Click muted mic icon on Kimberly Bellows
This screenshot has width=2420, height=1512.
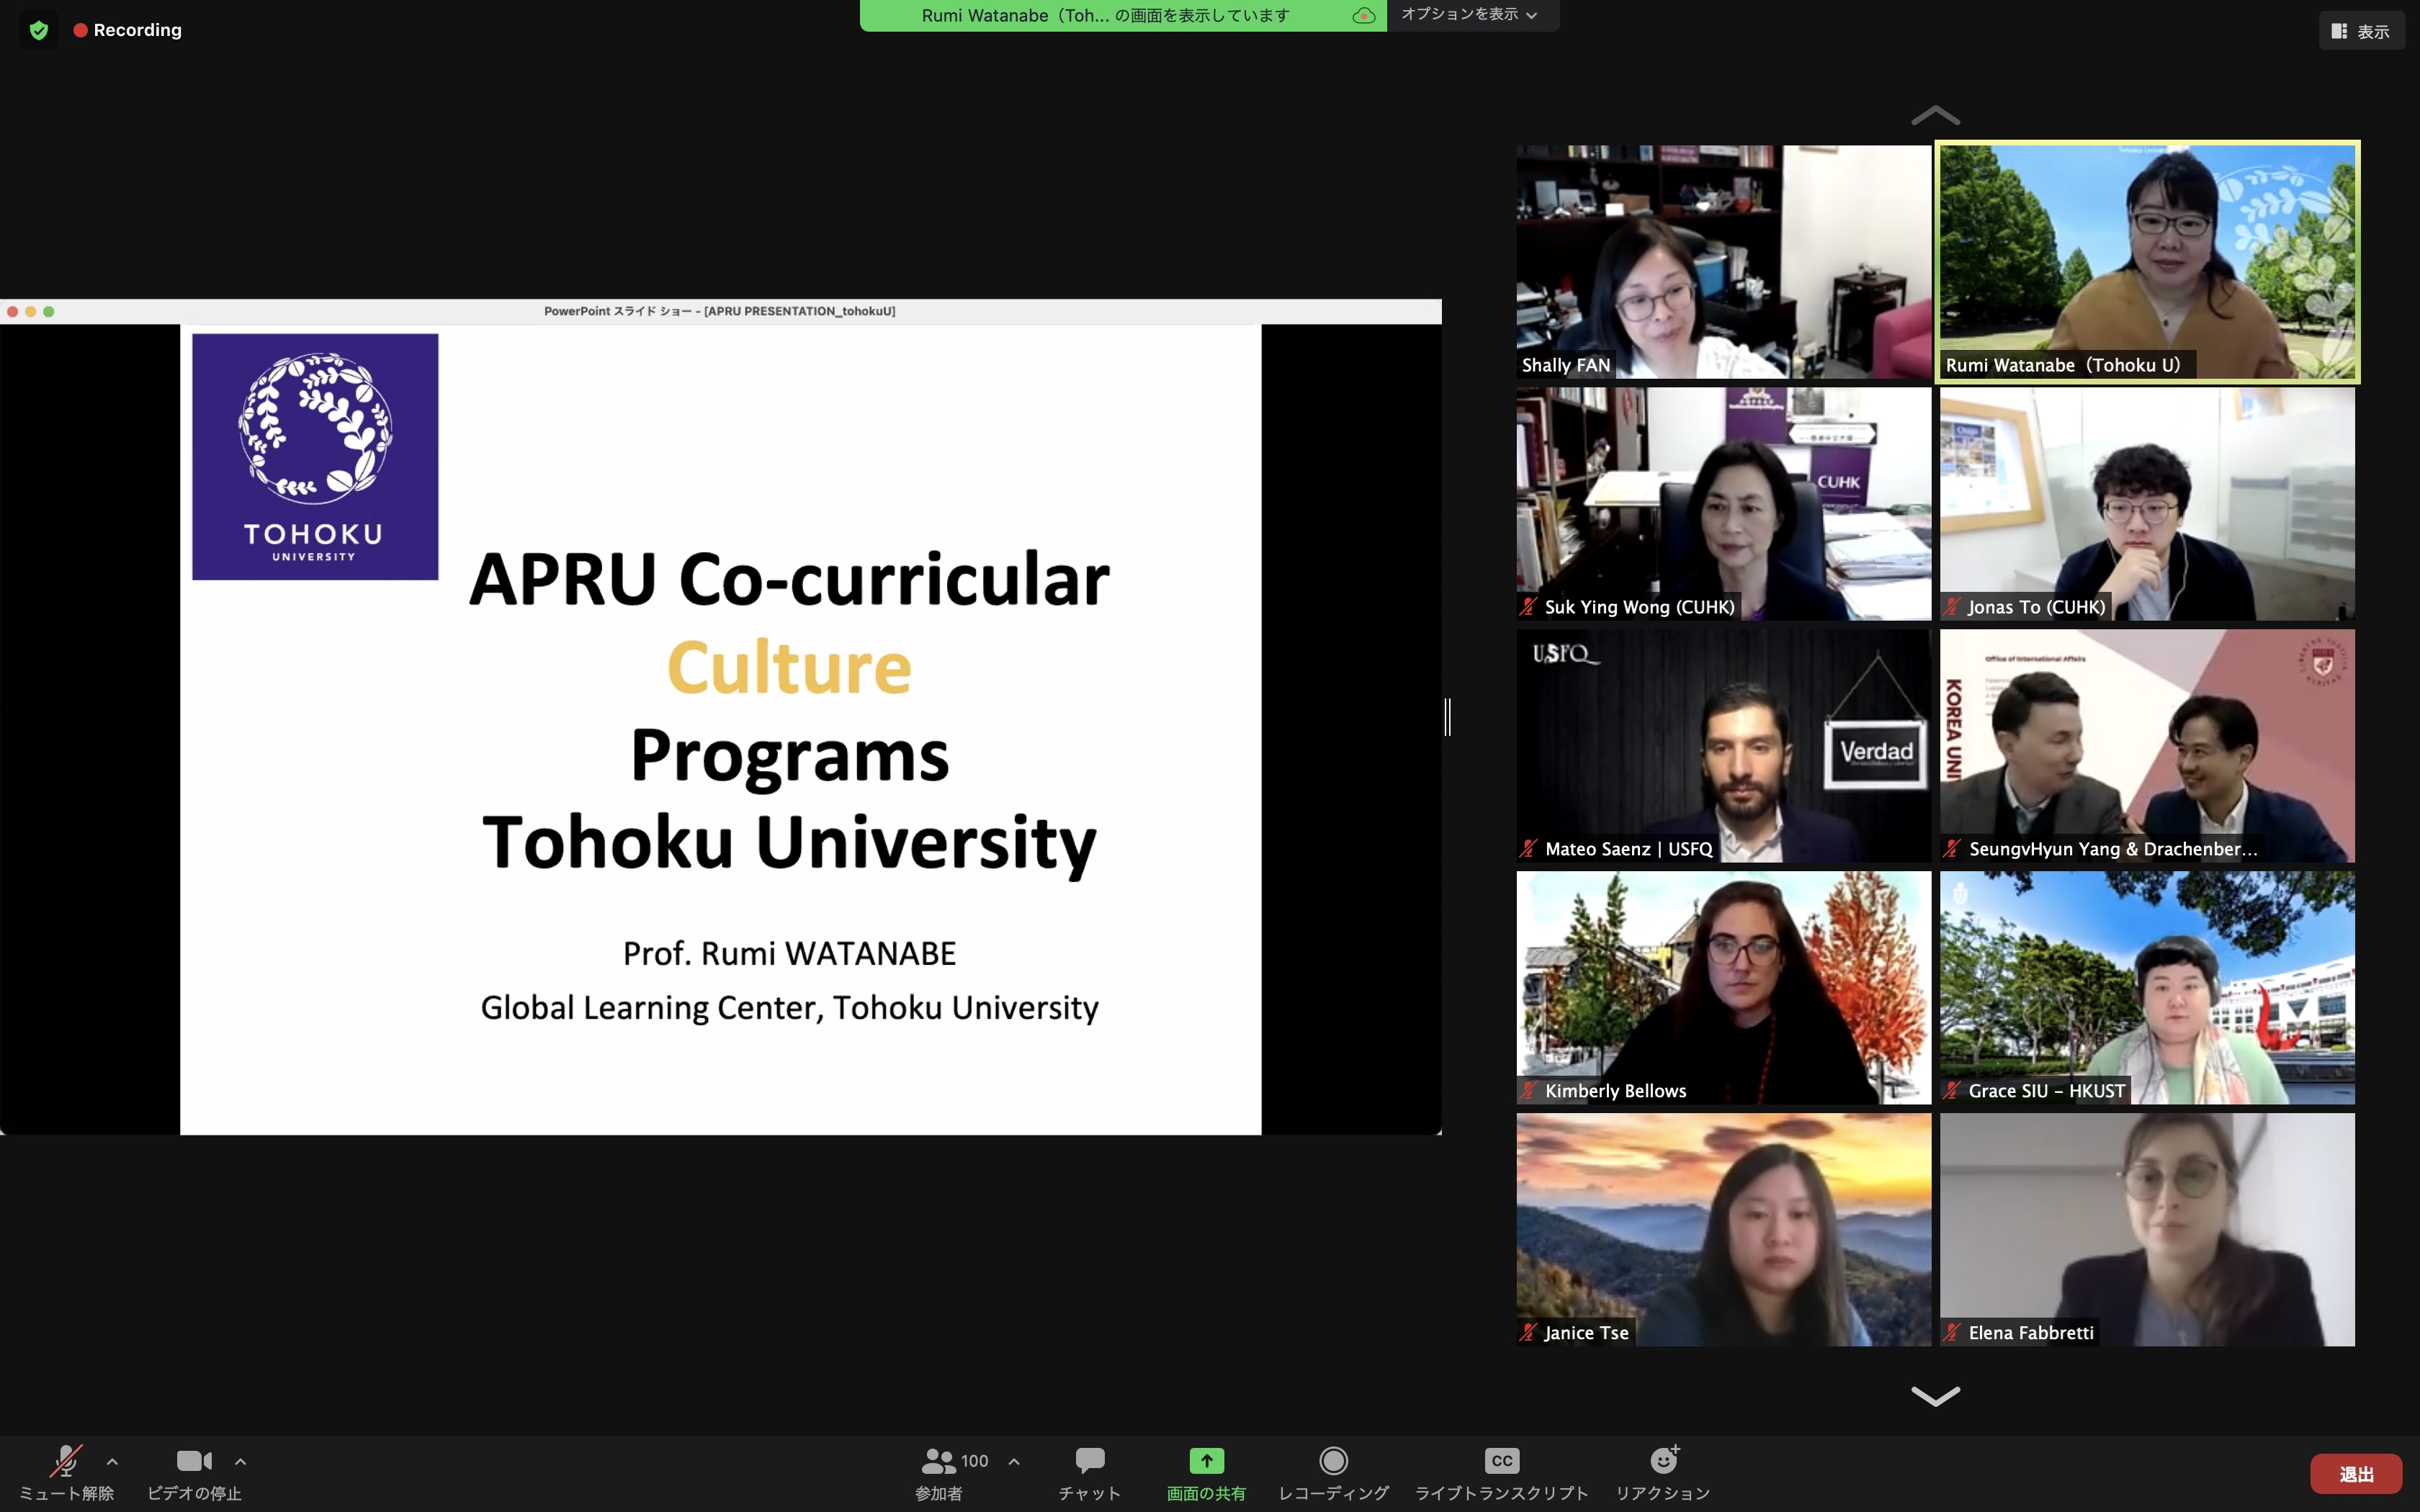[x=1528, y=1091]
